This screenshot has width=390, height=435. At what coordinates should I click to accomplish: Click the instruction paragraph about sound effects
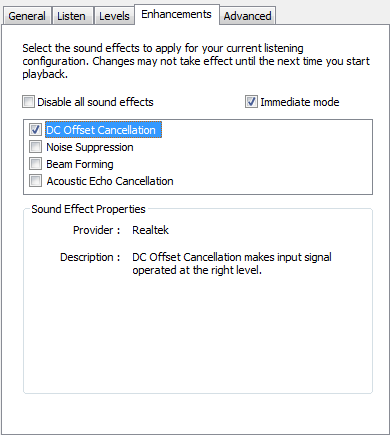pyautogui.click(x=196, y=61)
